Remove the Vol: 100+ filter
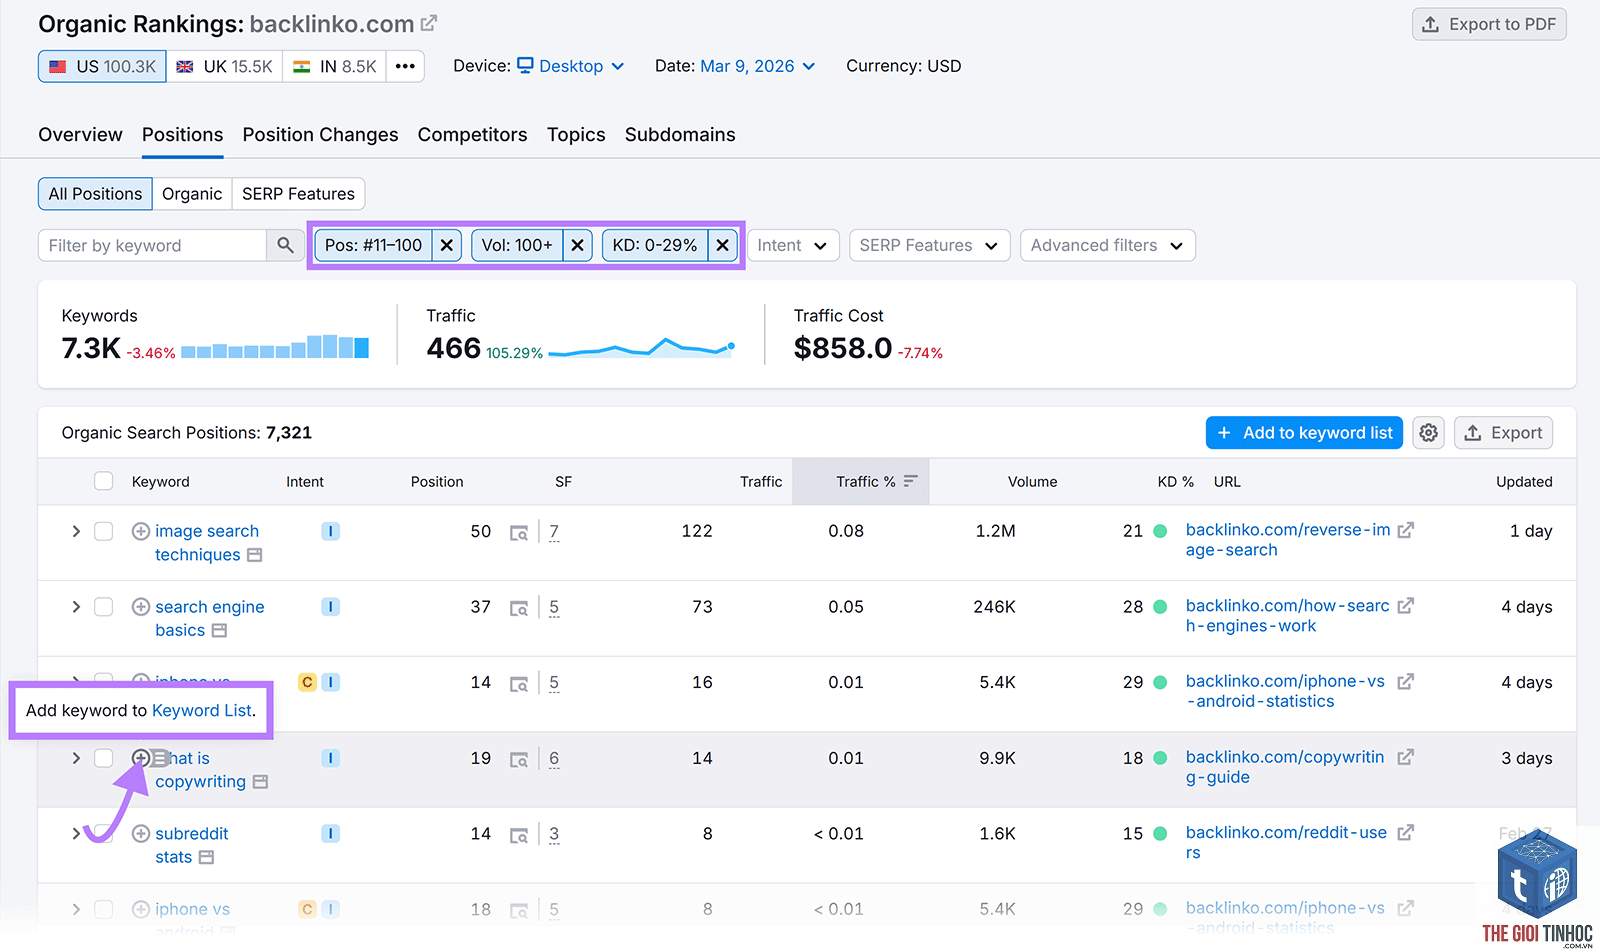The image size is (1600, 951). pyautogui.click(x=577, y=245)
